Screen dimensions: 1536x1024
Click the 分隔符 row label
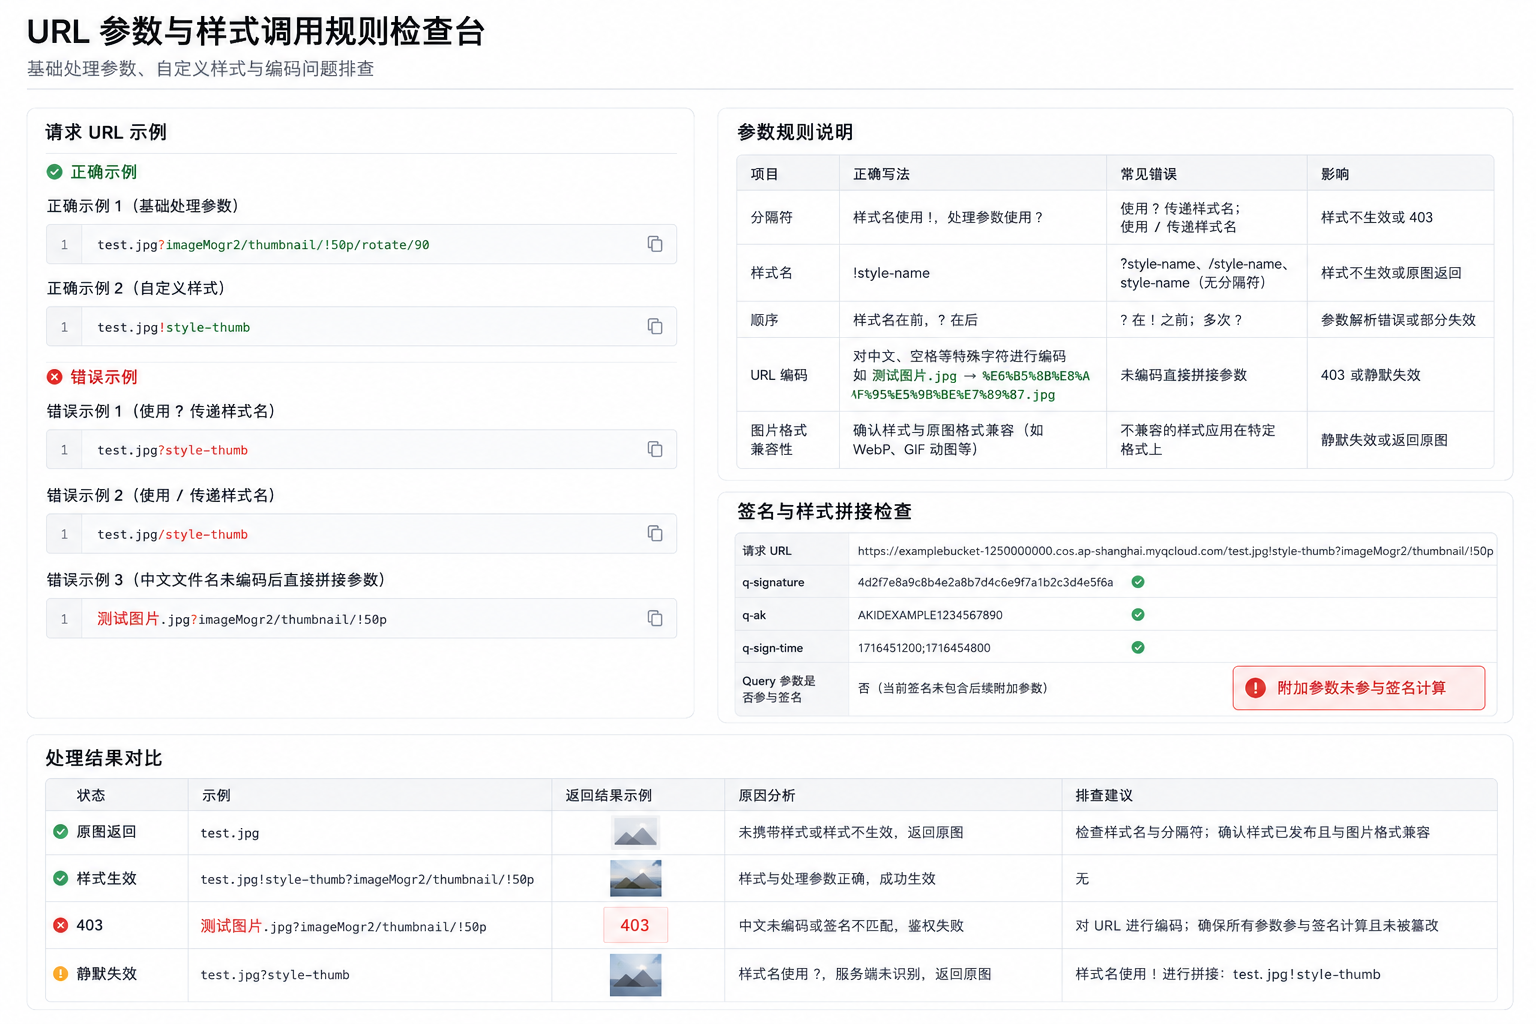(x=771, y=217)
